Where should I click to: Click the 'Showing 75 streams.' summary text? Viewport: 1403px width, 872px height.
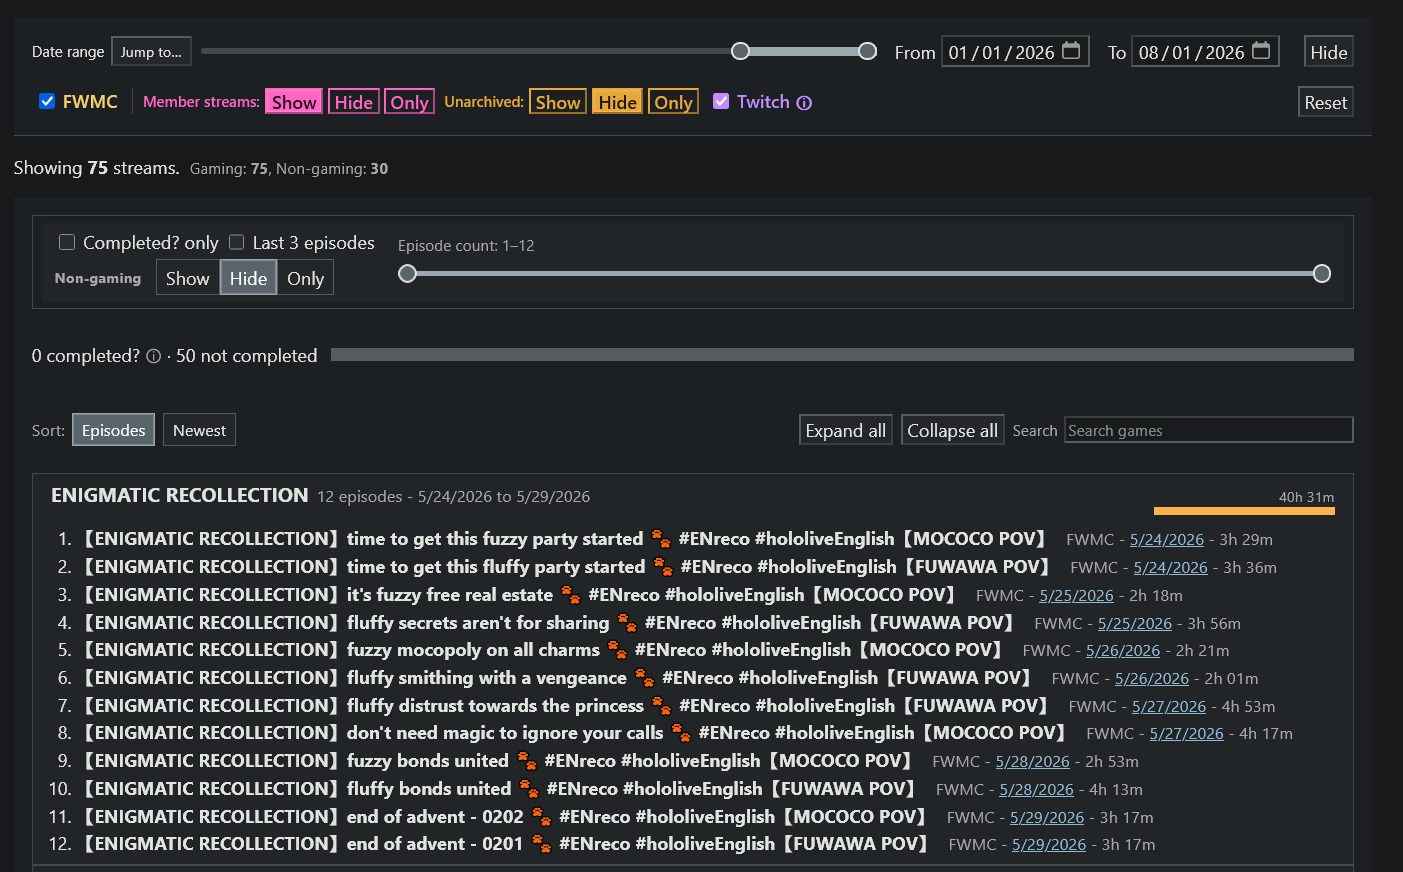[96, 168]
